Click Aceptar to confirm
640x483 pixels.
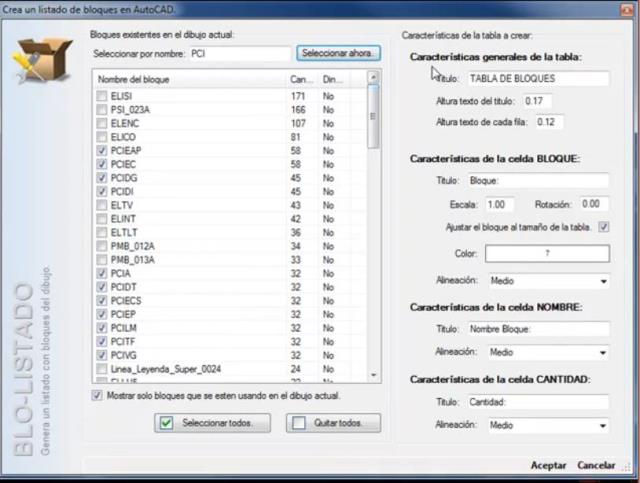point(548,465)
